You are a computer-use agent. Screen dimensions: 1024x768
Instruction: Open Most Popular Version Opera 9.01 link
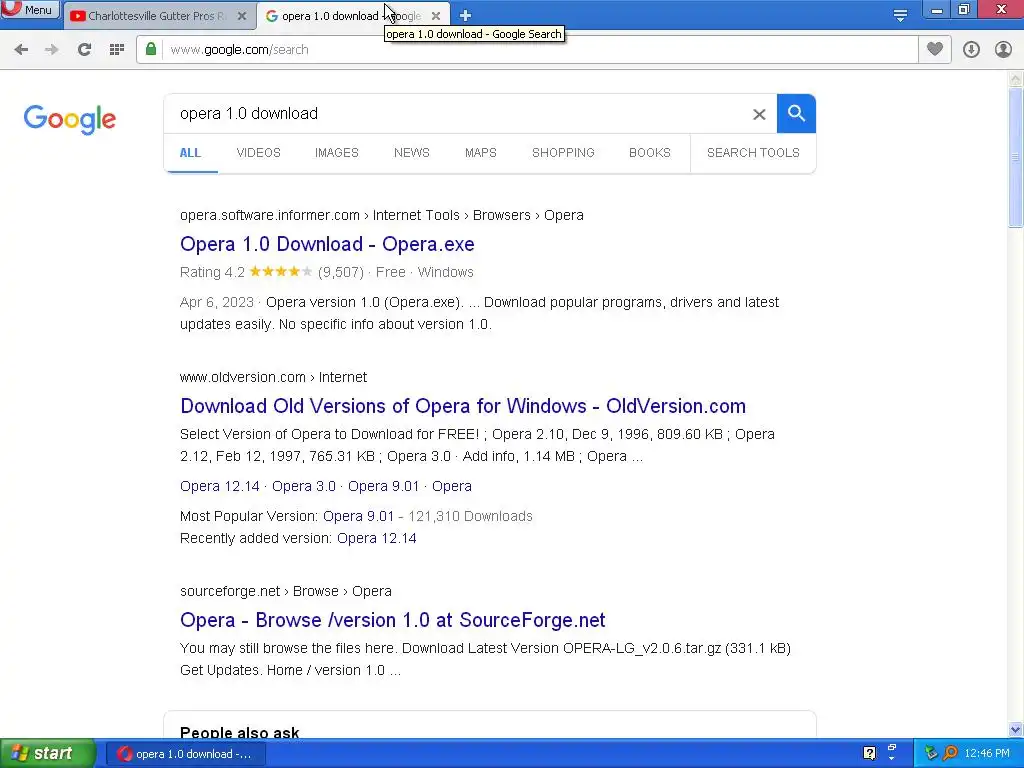[359, 517]
